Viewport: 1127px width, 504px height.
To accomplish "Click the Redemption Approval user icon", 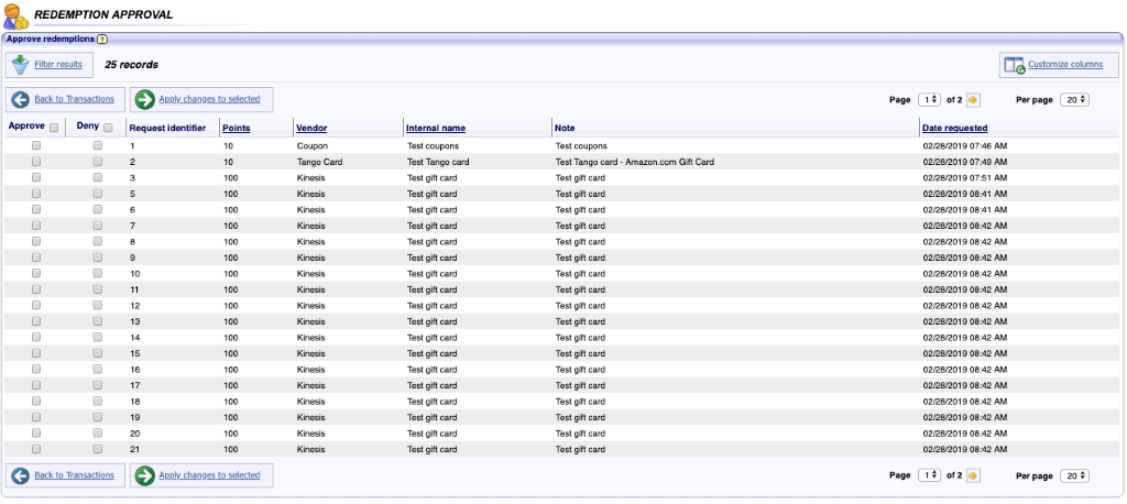I will point(16,16).
